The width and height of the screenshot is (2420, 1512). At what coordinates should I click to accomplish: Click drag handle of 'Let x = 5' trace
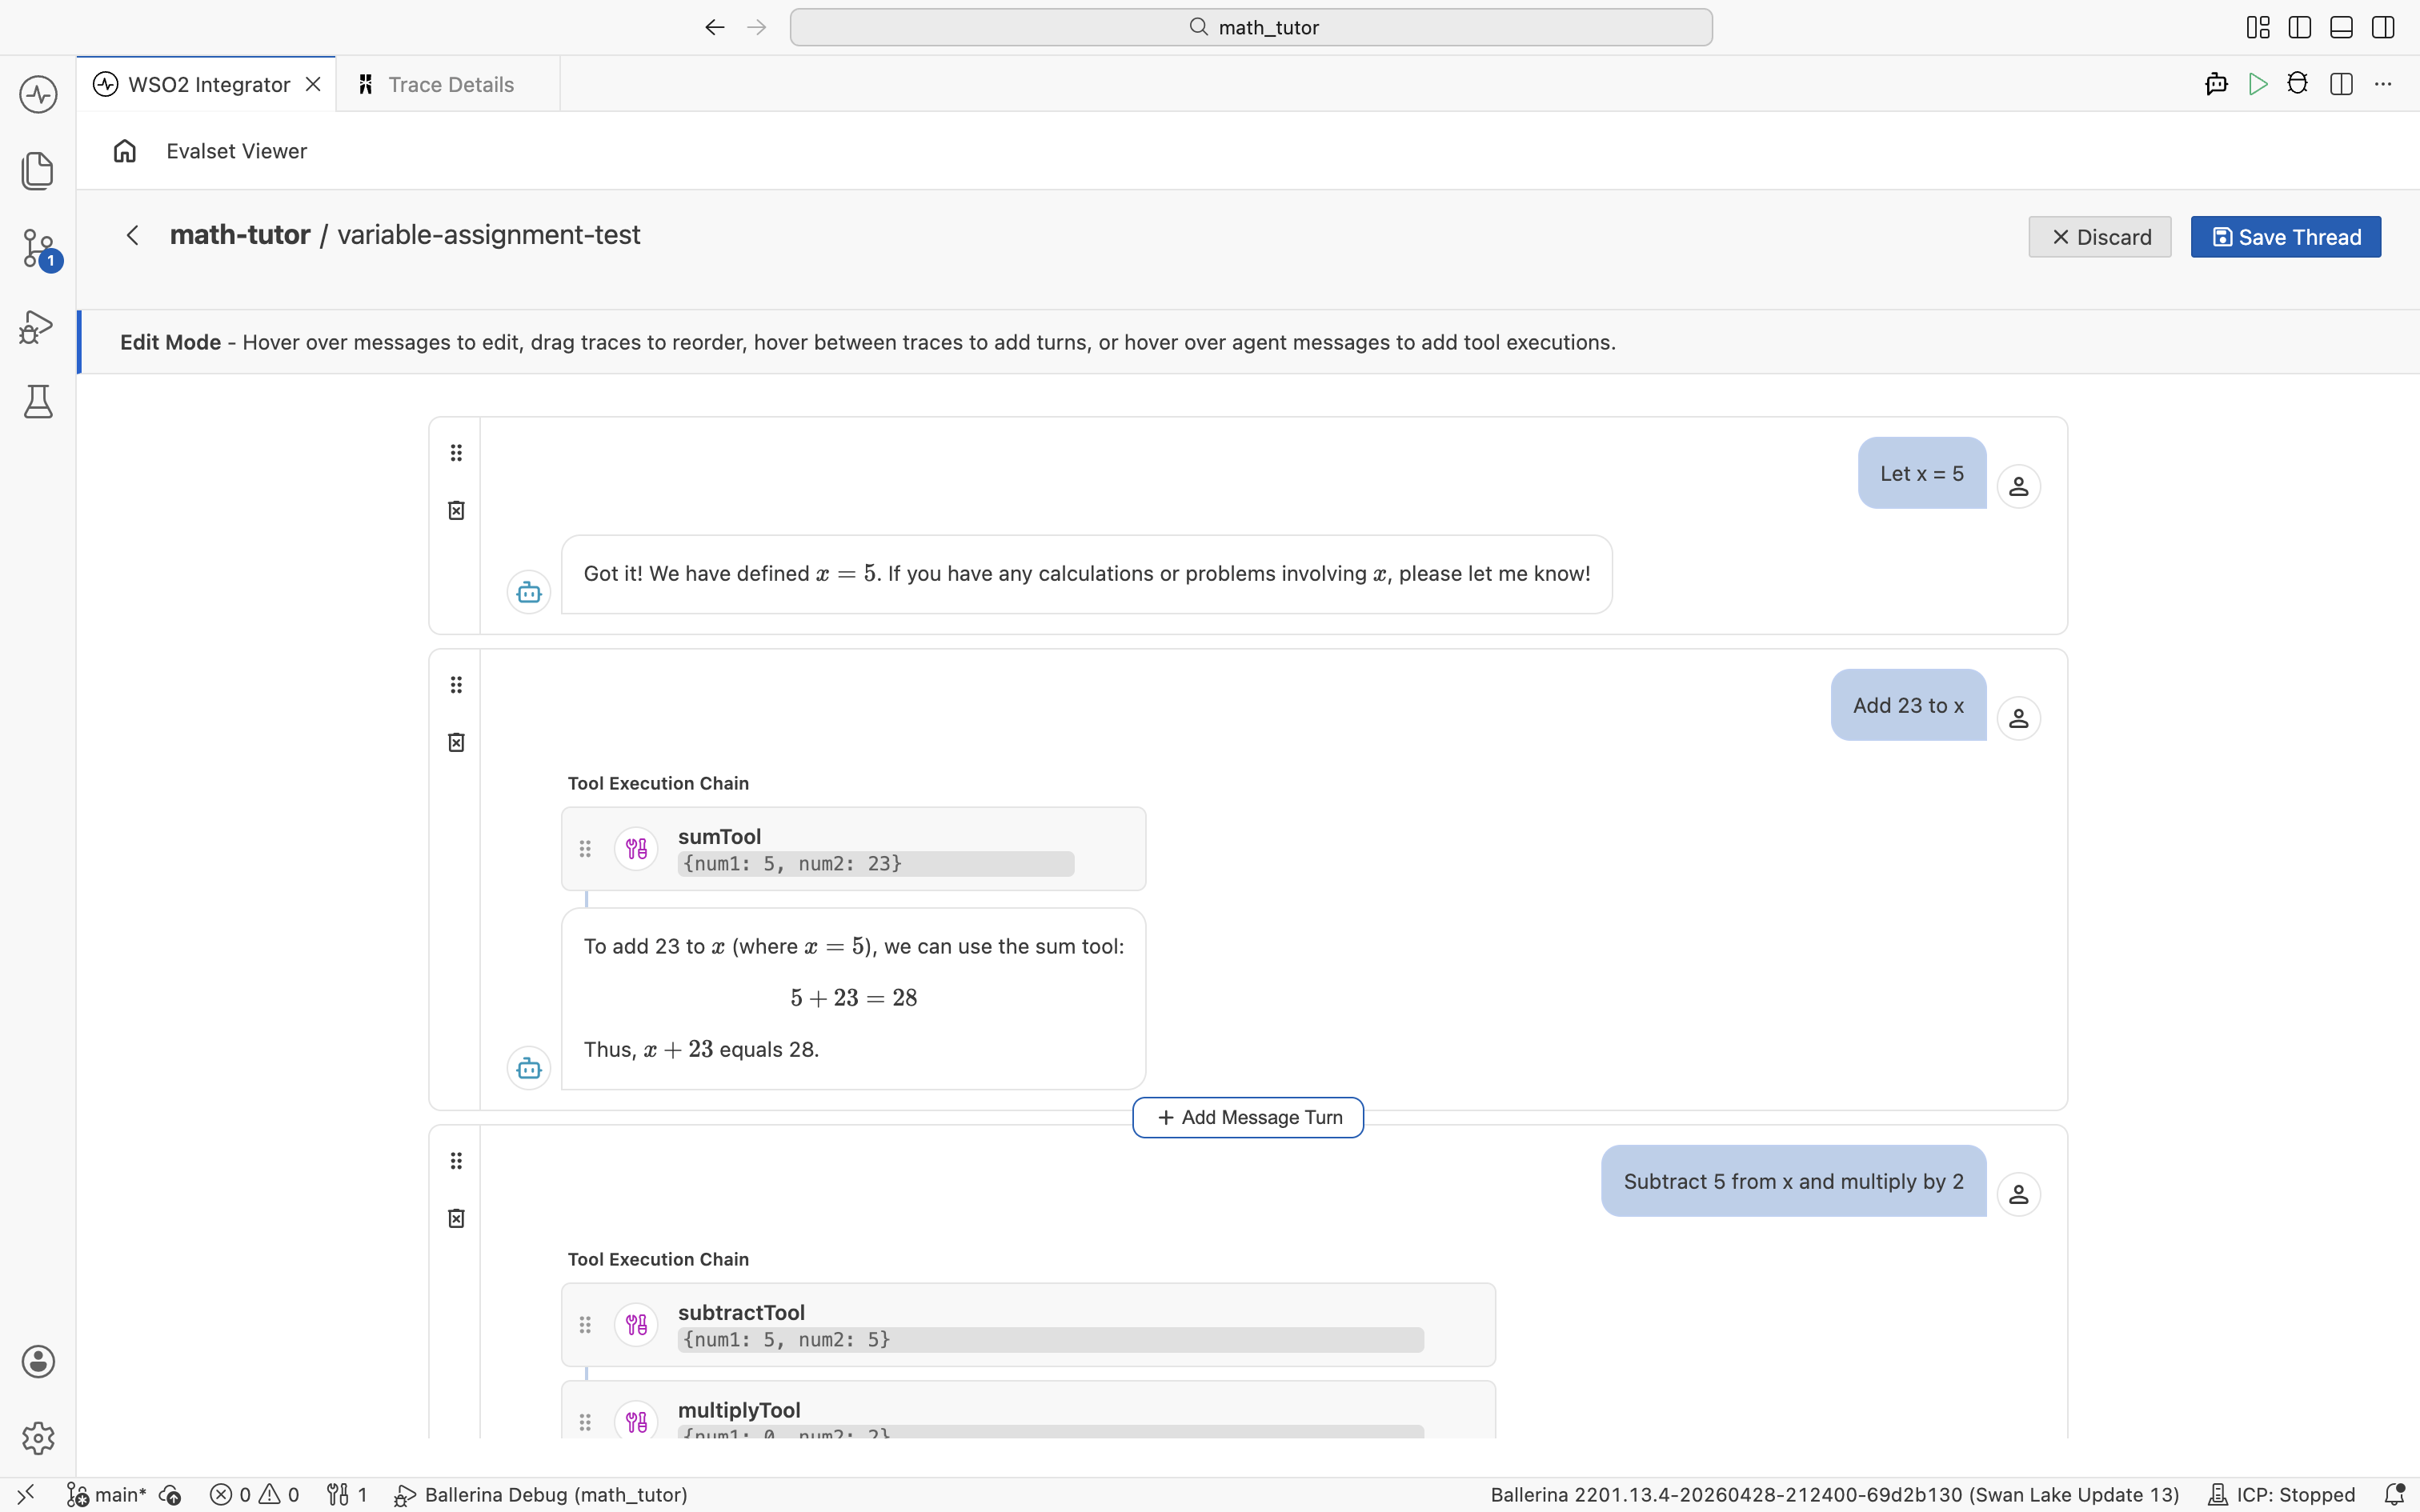456,453
